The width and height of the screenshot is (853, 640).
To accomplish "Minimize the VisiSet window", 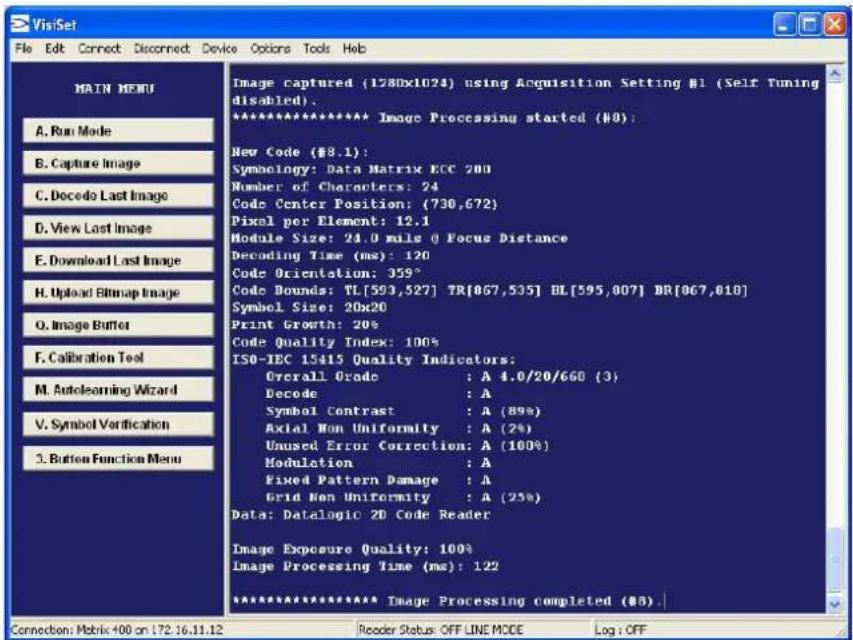I will tap(784, 24).
